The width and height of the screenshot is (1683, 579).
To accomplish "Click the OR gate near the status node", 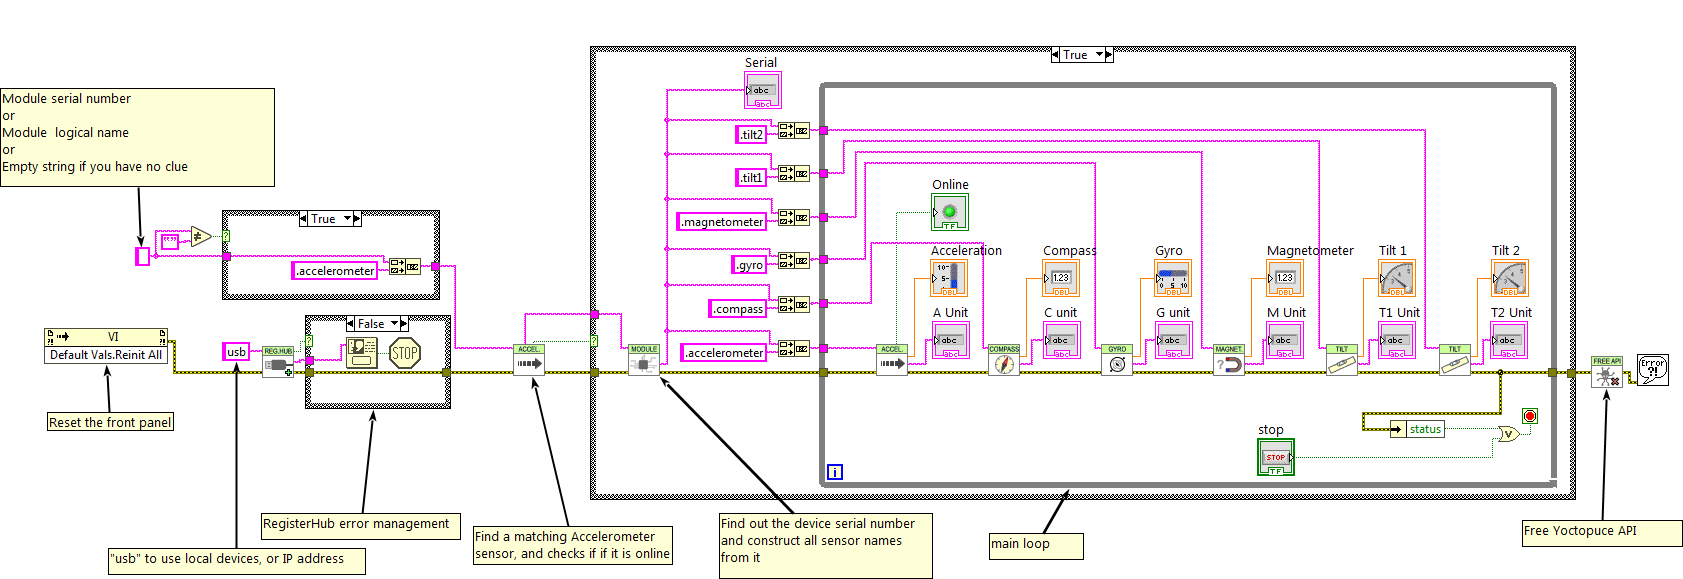I will click(1507, 434).
